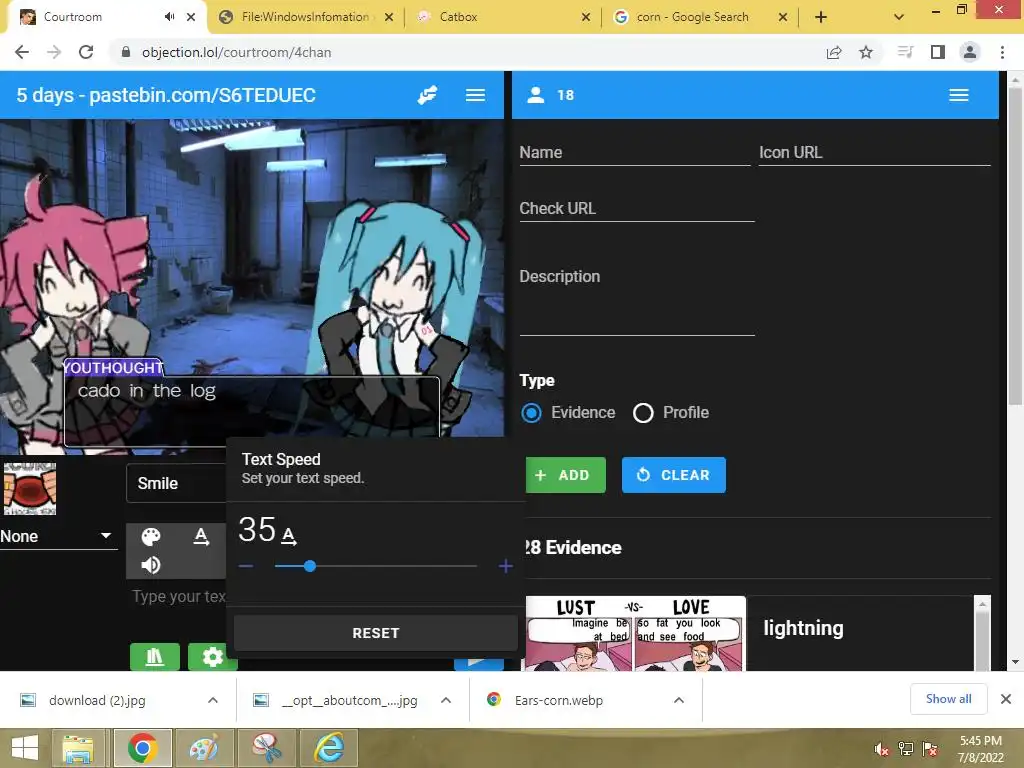Click the 'Type your text' message box
Viewport: 1024px width, 768px height.
(x=178, y=596)
